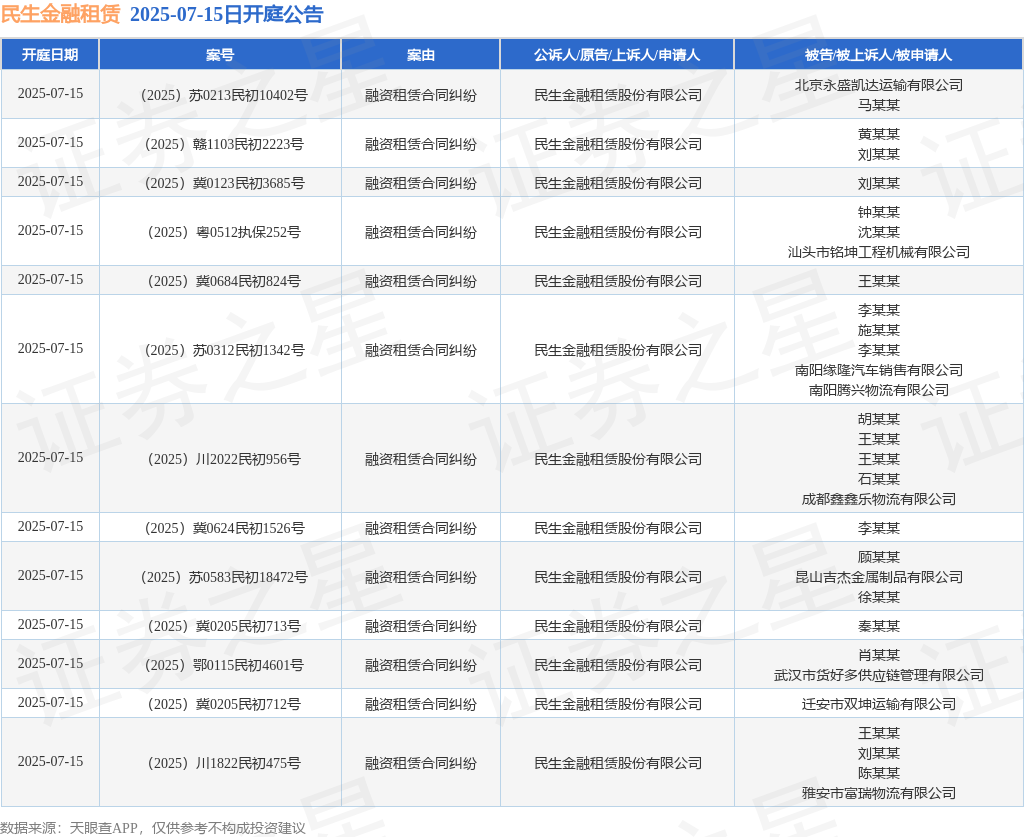The image size is (1024, 837).
Task: Click defendant 沈某某
Action: point(879,232)
